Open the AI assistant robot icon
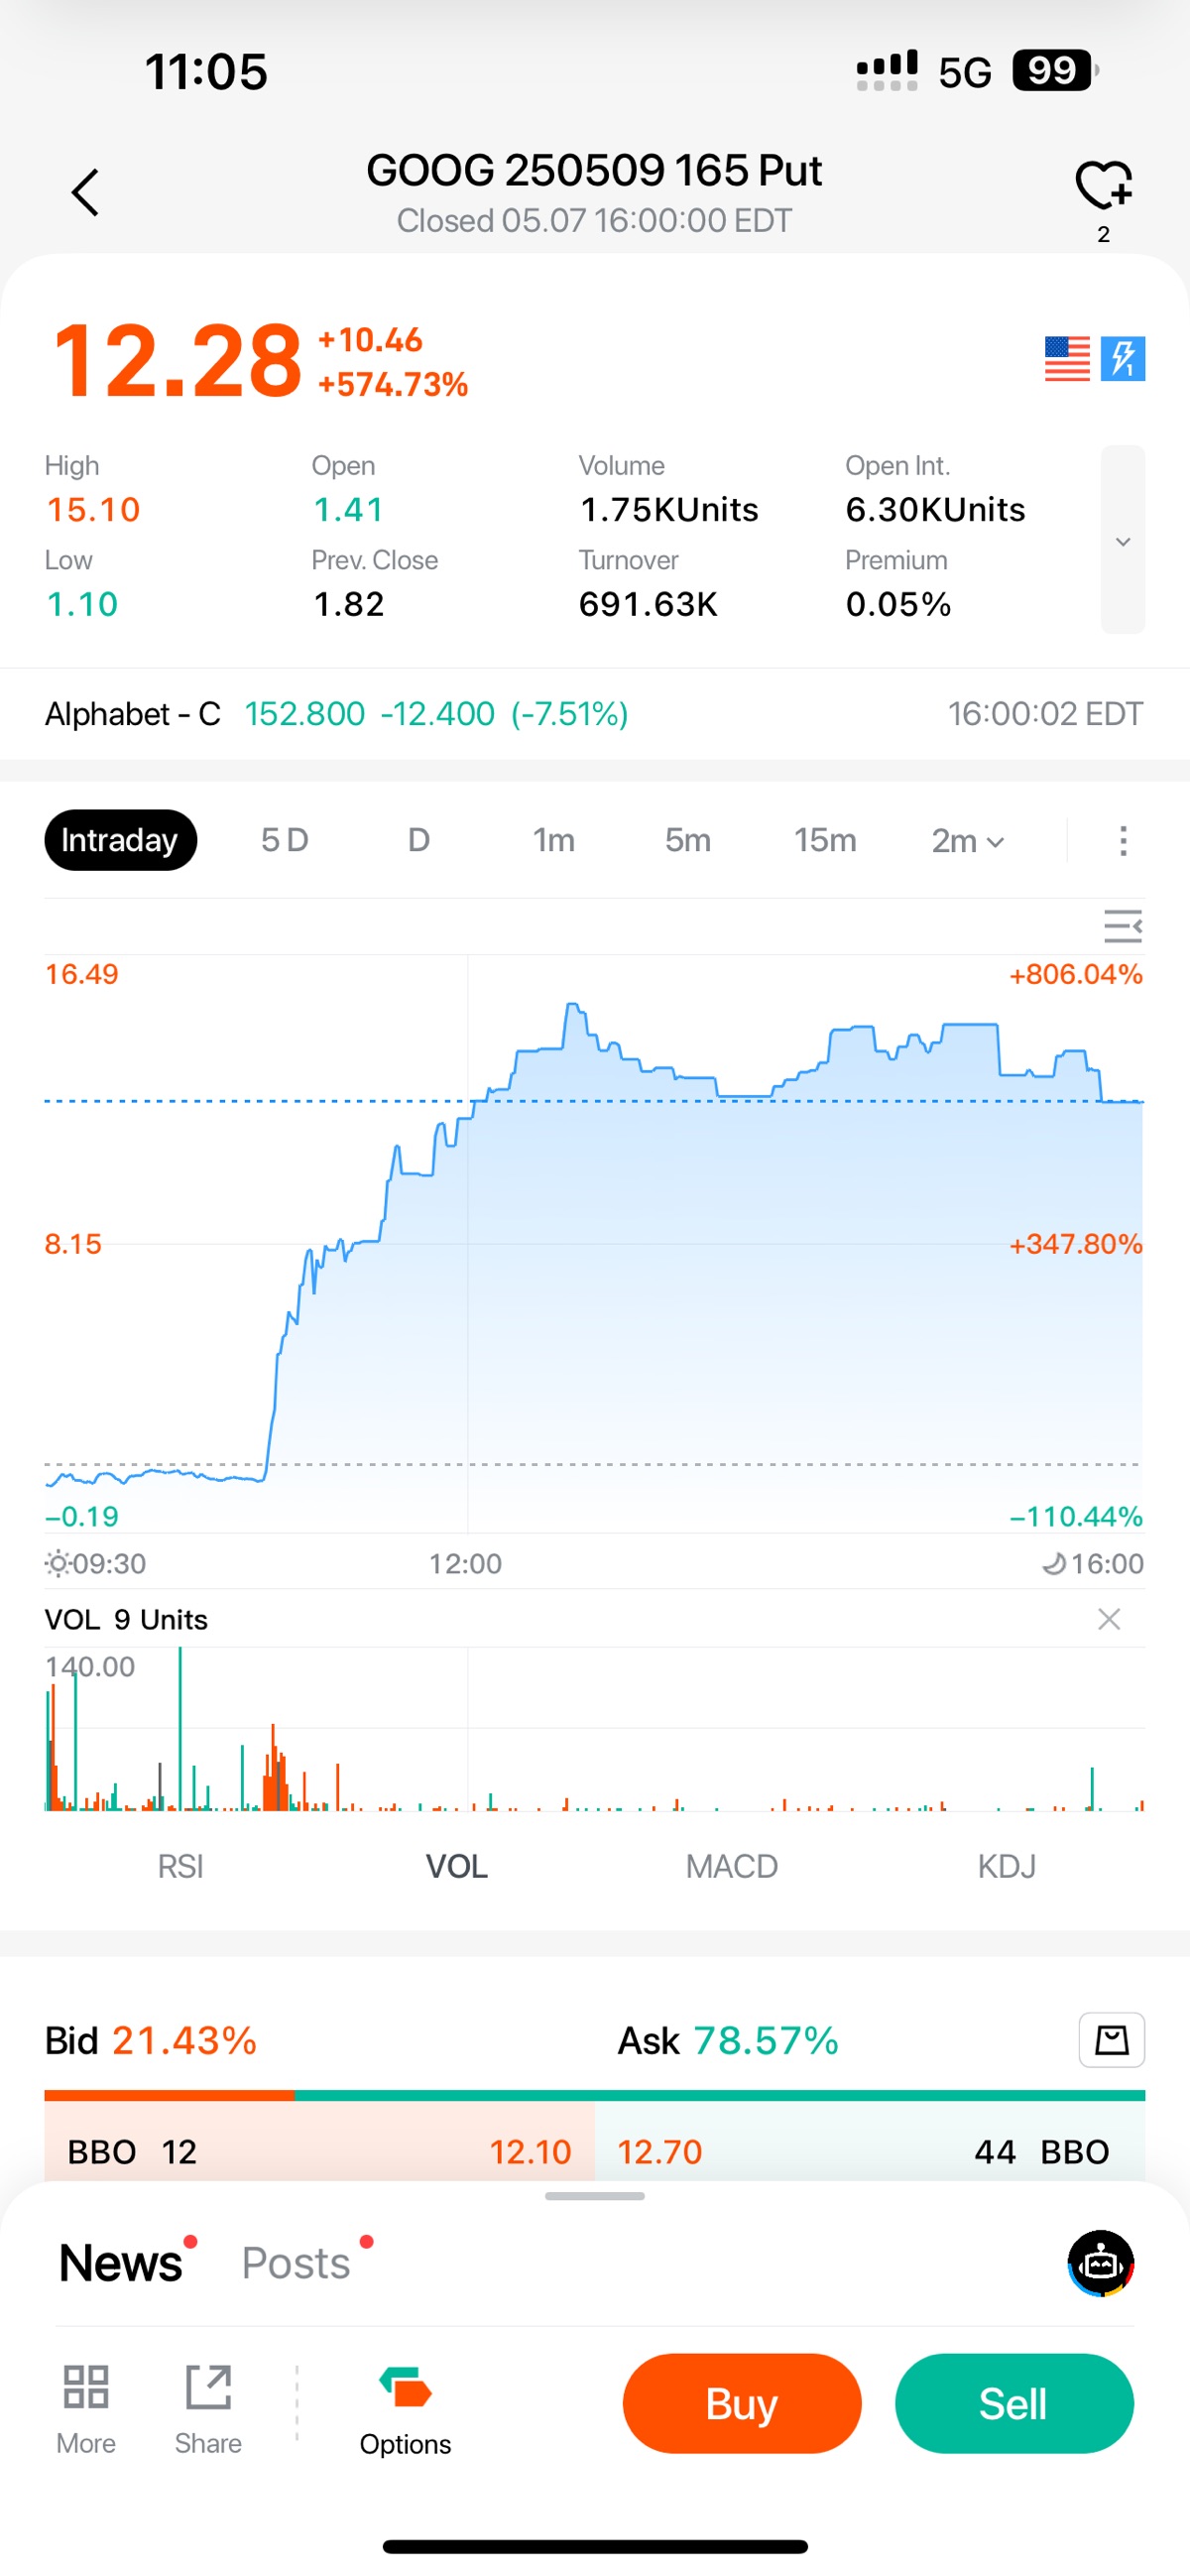The image size is (1190, 2576). 1100,2262
